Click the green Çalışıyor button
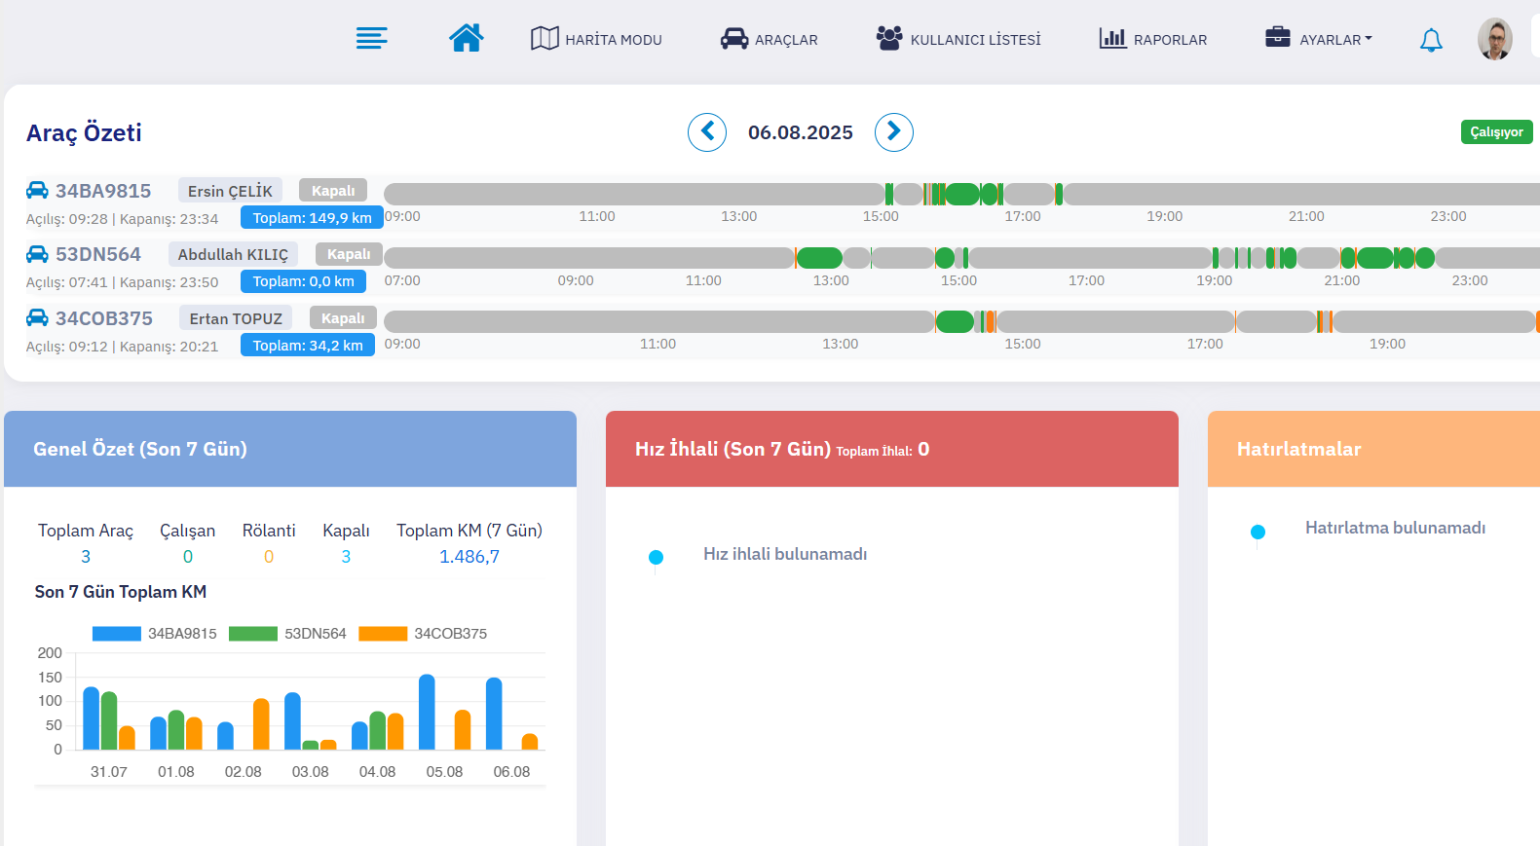The image size is (1540, 846). click(x=1496, y=132)
